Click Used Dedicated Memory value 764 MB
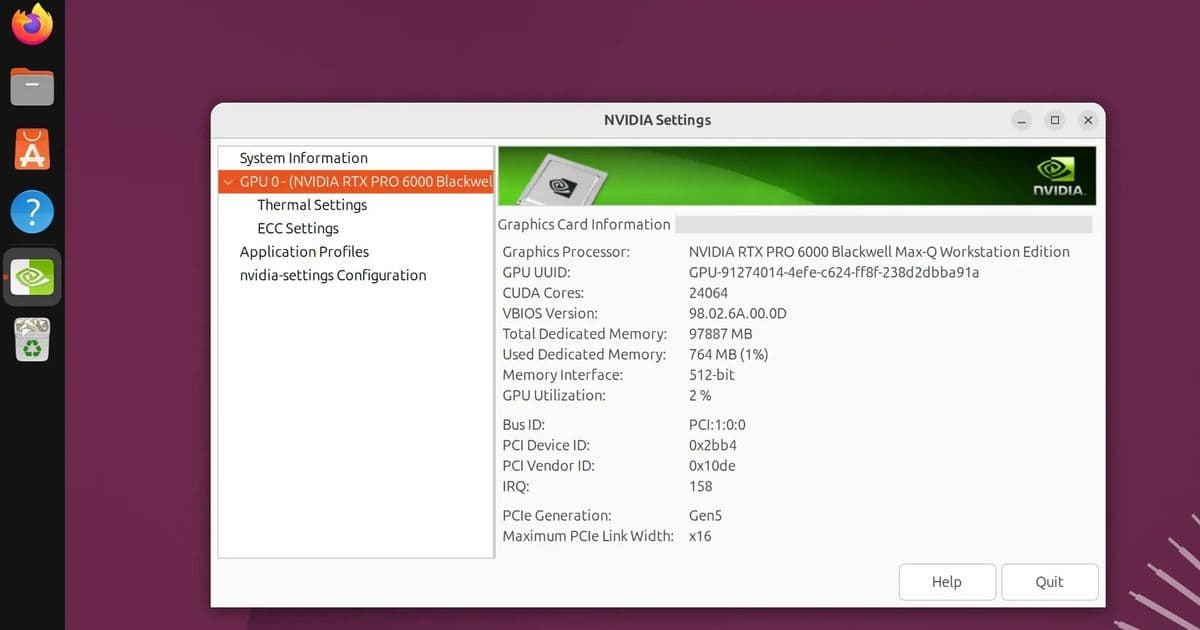Image resolution: width=1200 pixels, height=630 pixels. coord(729,354)
